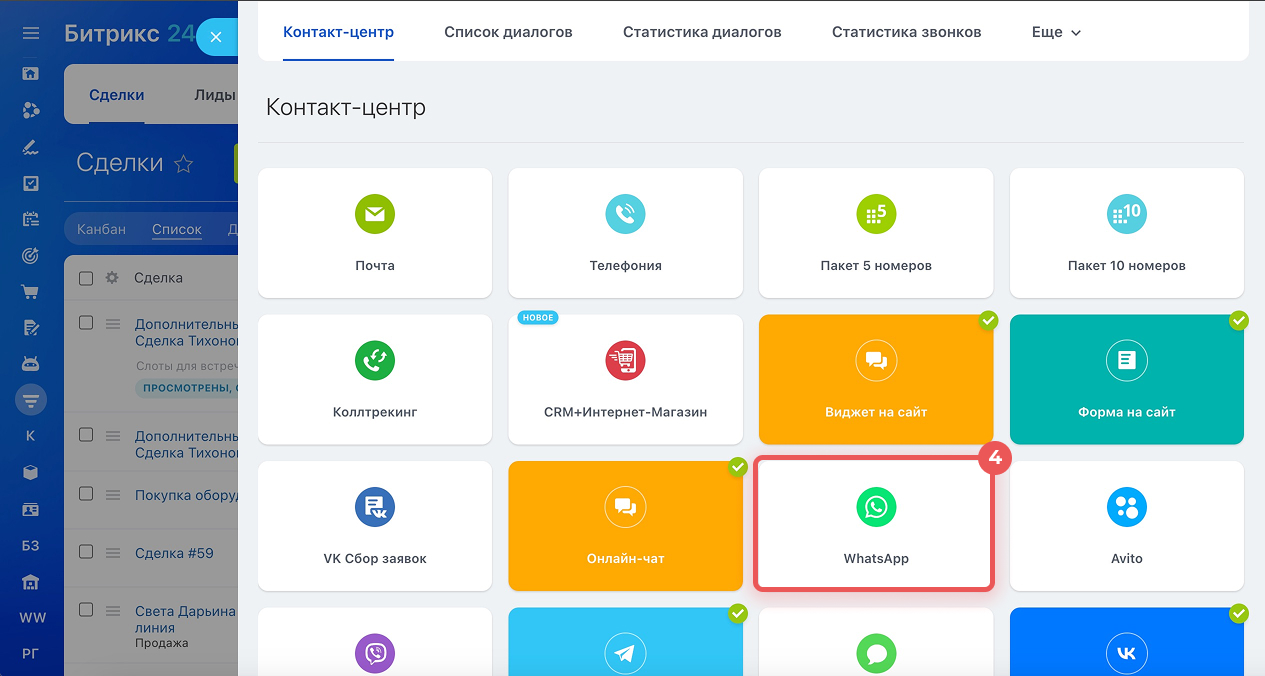The width and height of the screenshot is (1265, 676).
Task: Click the Битрикс 24 logo
Action: pyautogui.click(x=130, y=33)
